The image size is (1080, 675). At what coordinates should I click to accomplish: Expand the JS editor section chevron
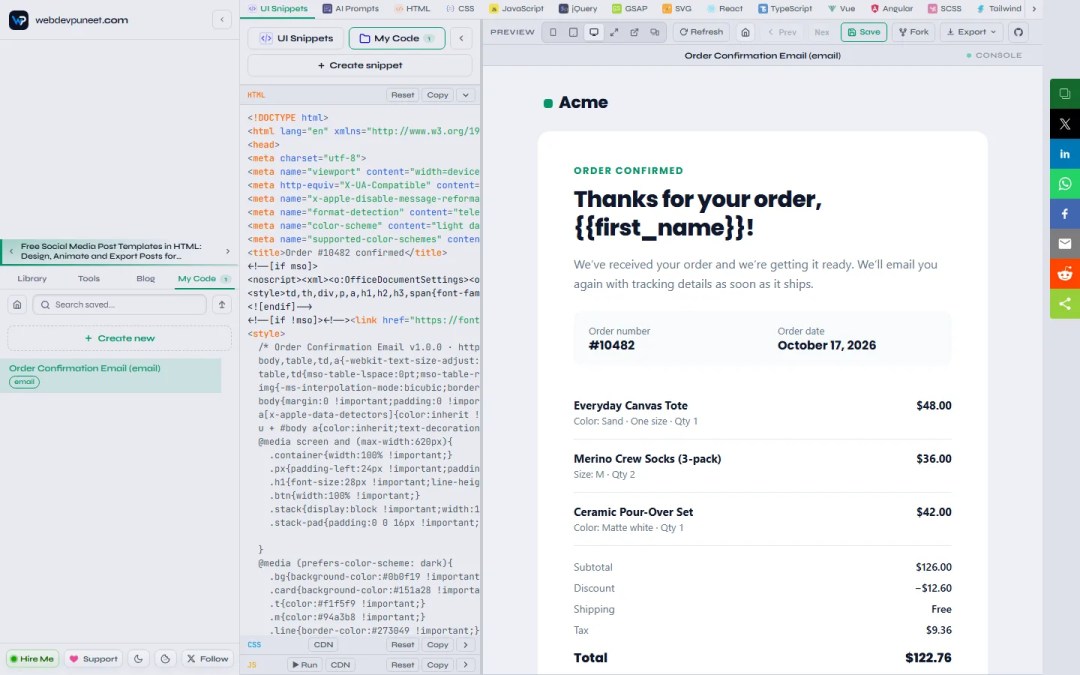click(x=466, y=665)
